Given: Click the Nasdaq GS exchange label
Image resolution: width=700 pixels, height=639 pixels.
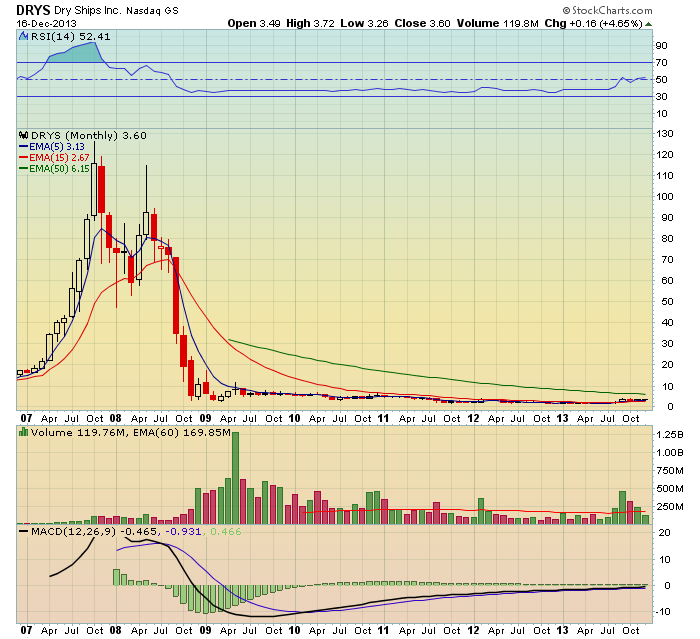Looking at the screenshot, I should pyautogui.click(x=152, y=11).
